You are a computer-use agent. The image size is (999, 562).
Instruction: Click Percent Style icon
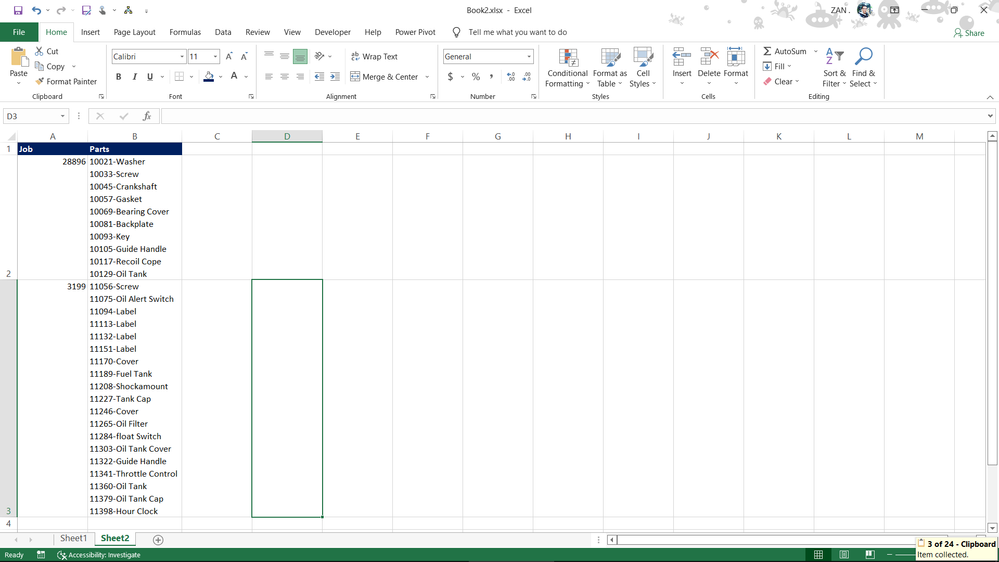(x=476, y=76)
